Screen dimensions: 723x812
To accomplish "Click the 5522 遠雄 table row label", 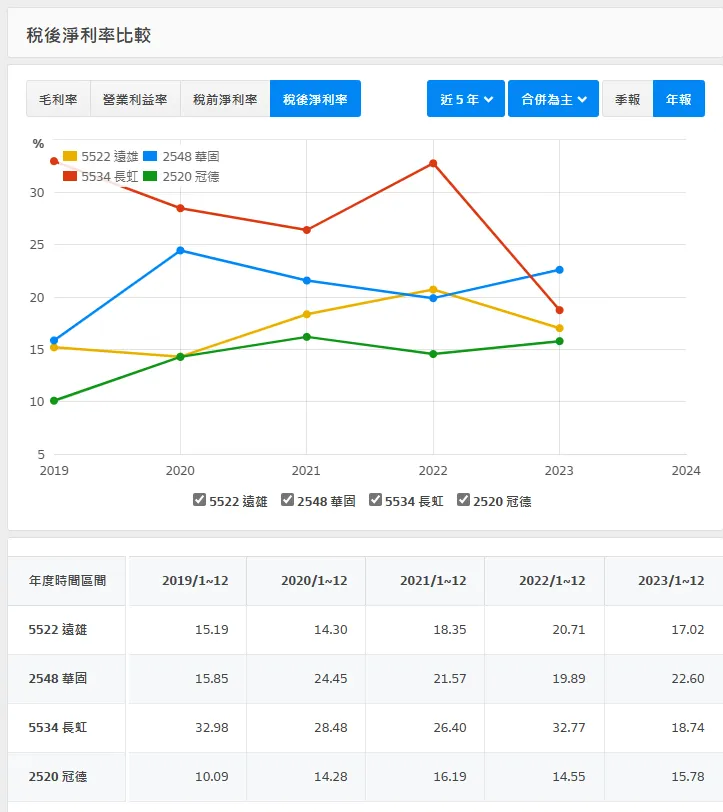I will (58, 630).
